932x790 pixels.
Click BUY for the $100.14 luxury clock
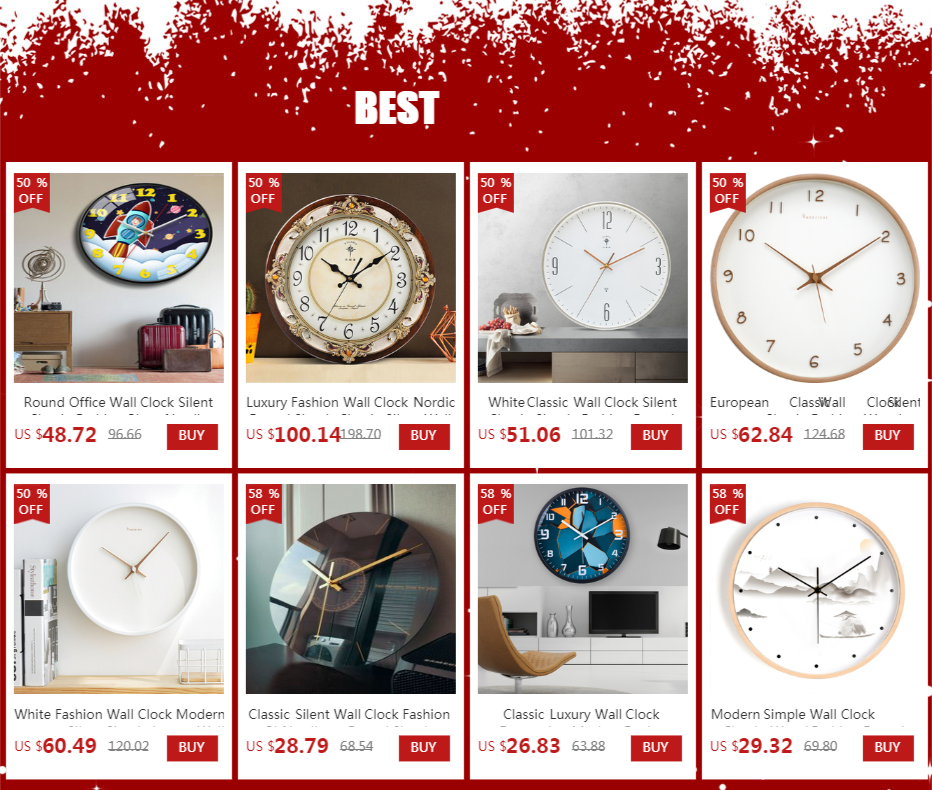point(424,436)
